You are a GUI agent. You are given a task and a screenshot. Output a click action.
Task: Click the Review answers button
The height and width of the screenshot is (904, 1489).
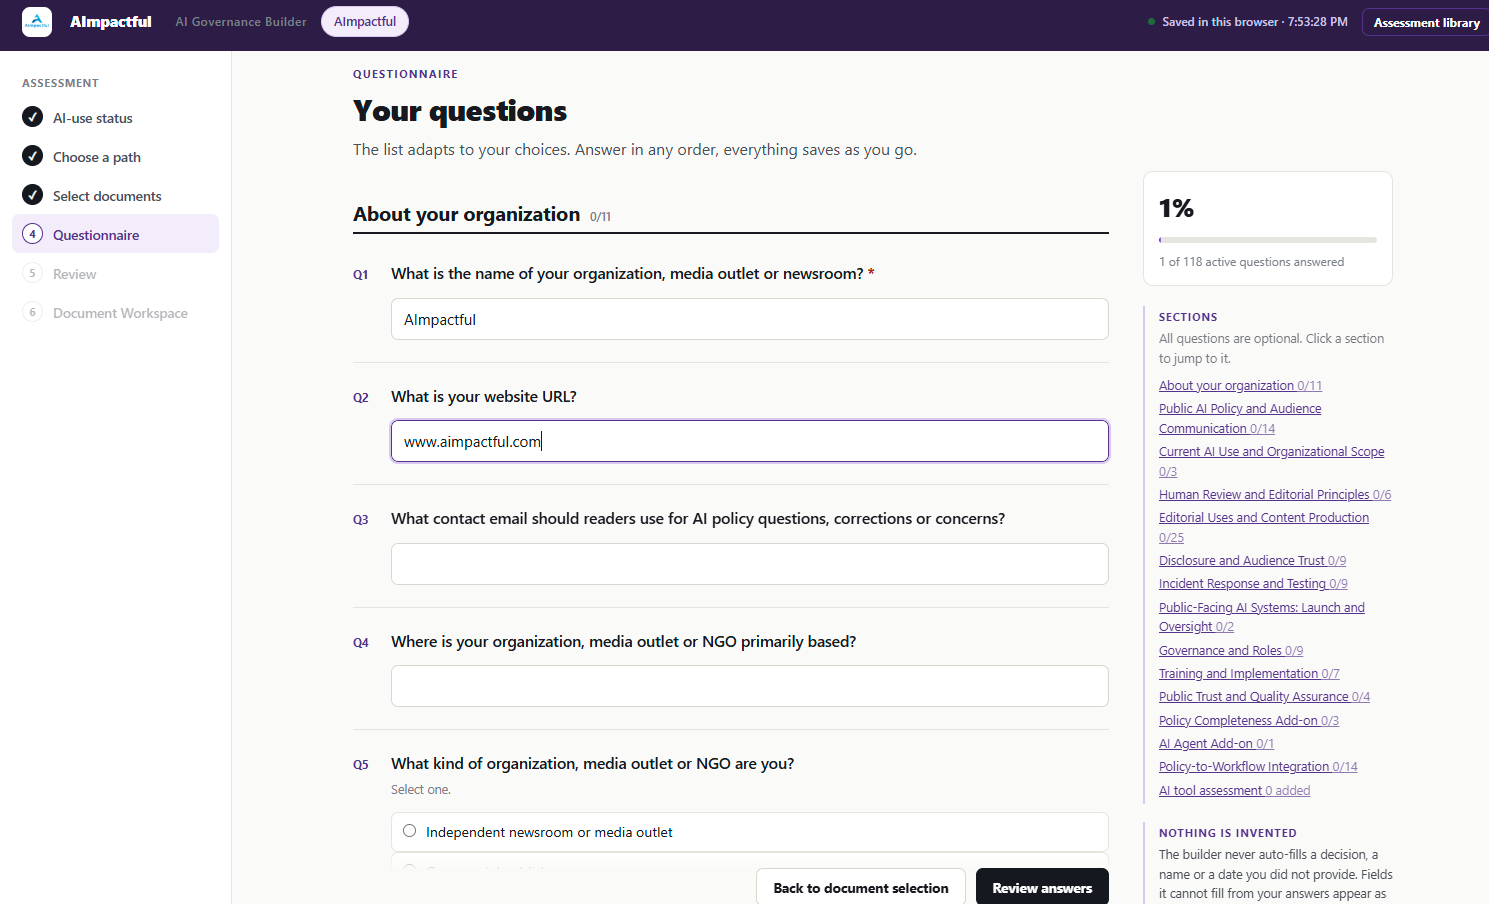(1042, 888)
